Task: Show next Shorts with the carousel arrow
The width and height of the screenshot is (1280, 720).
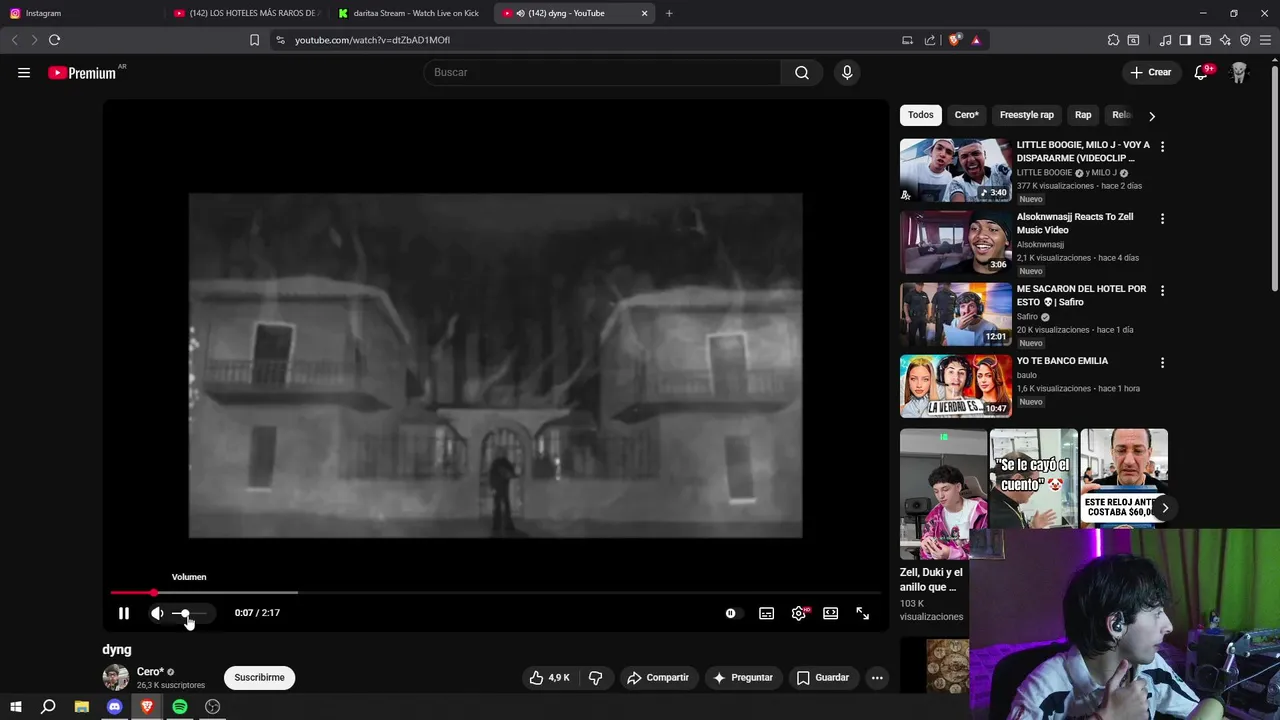Action: point(1165,508)
